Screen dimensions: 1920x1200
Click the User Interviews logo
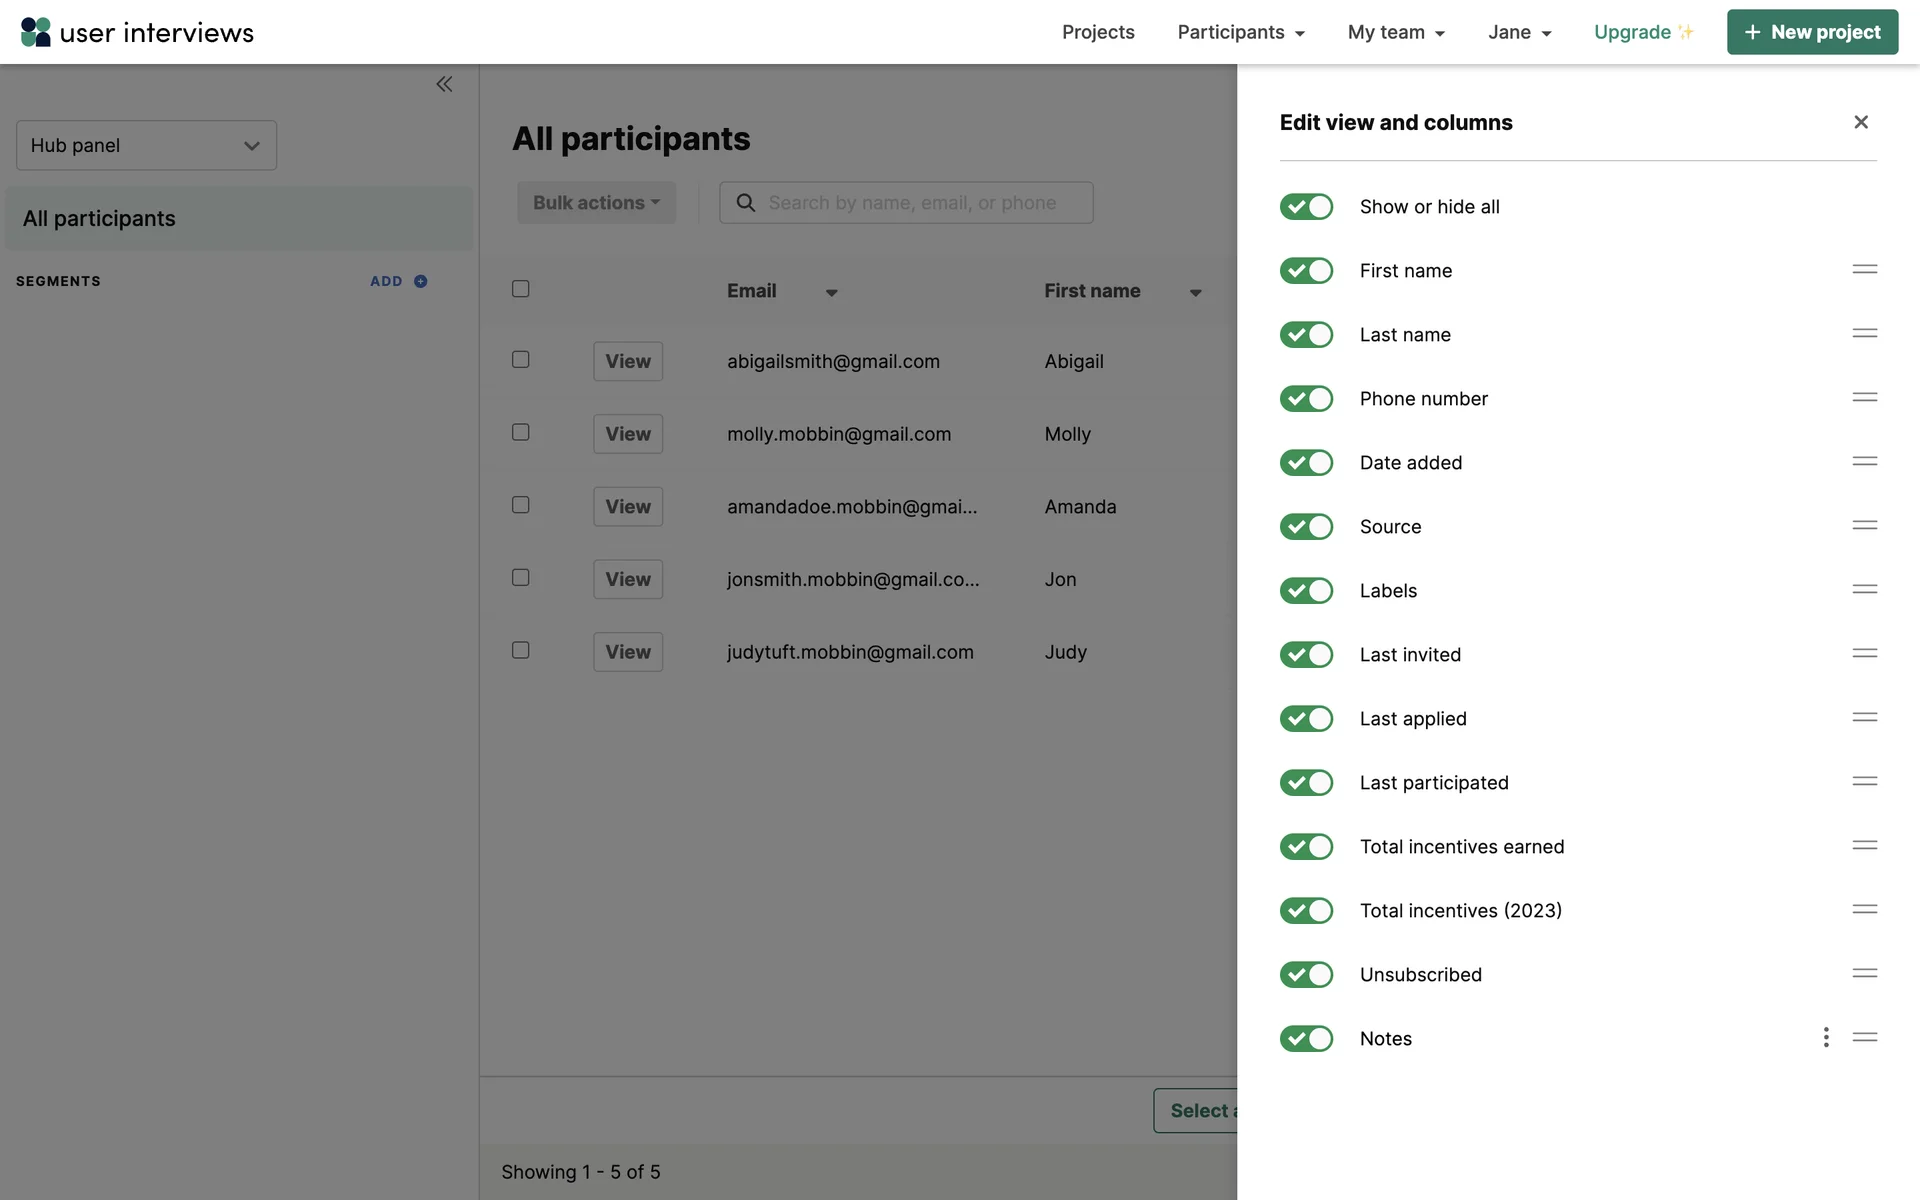tap(137, 32)
